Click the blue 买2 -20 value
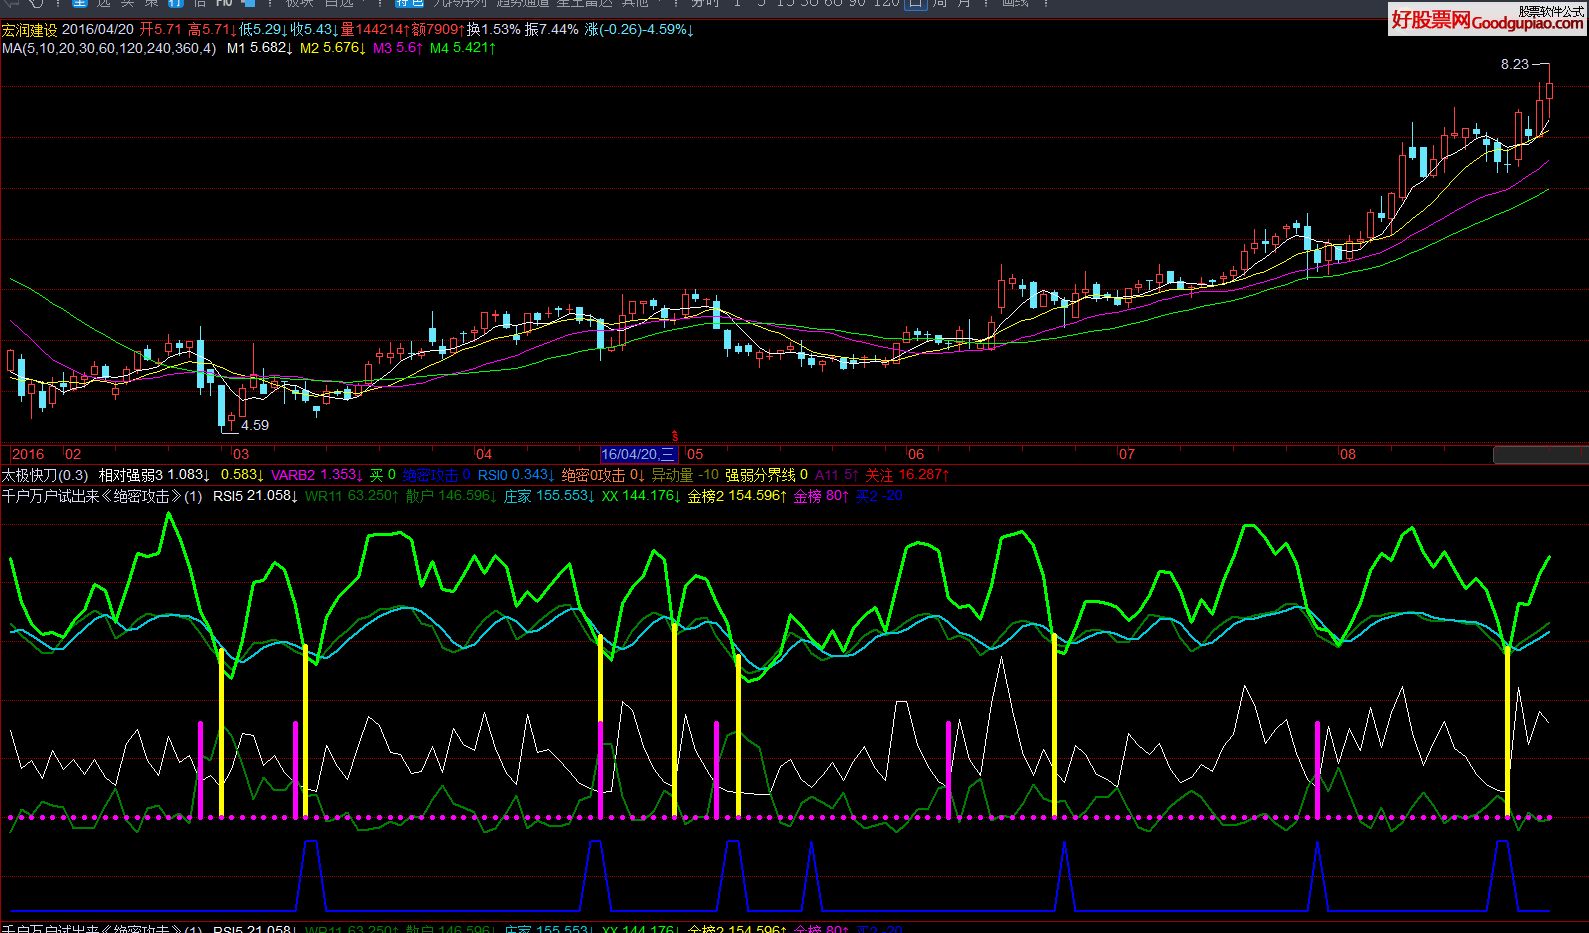 [879, 496]
